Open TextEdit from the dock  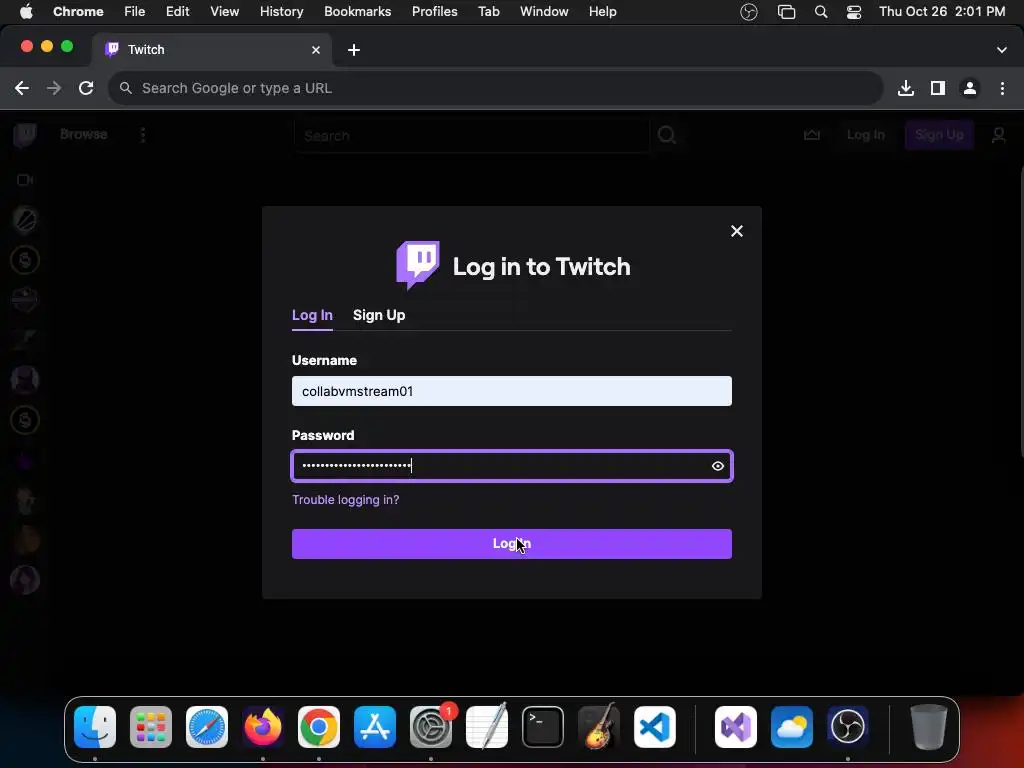click(487, 727)
